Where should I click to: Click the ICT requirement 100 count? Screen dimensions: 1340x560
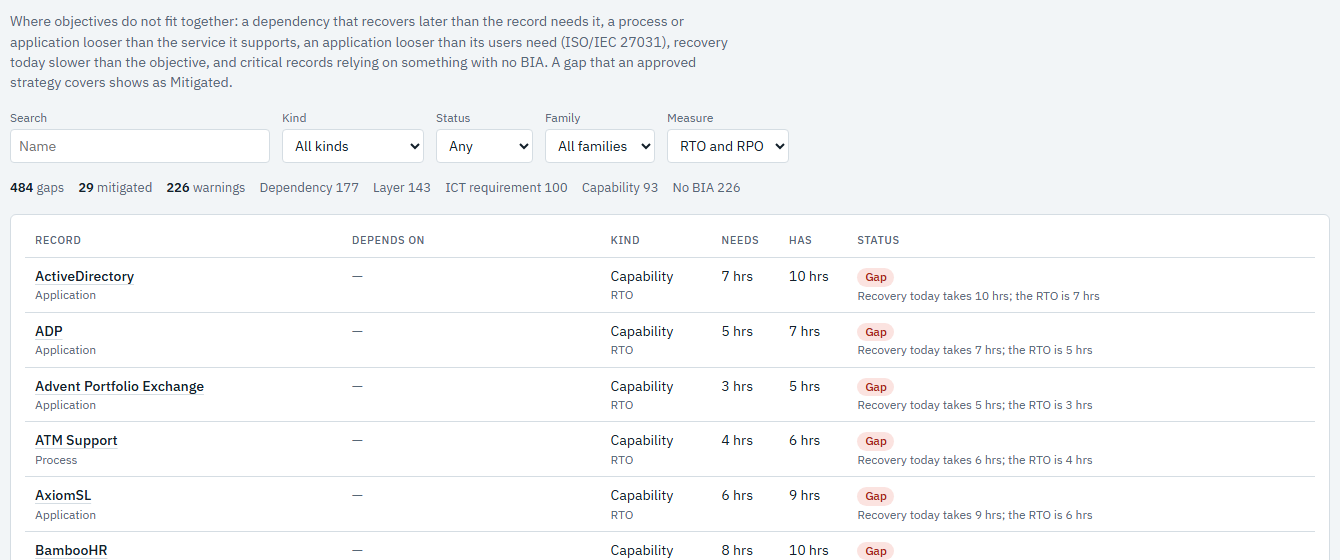click(506, 187)
